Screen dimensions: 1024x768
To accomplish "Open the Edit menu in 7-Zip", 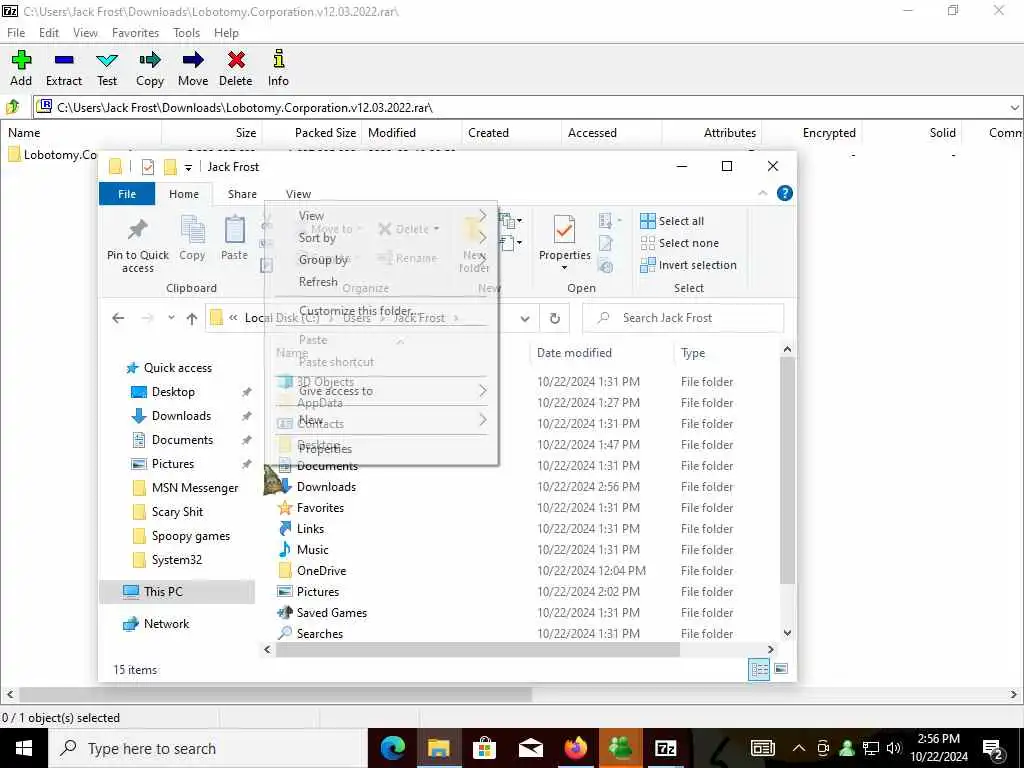I will (x=49, y=33).
